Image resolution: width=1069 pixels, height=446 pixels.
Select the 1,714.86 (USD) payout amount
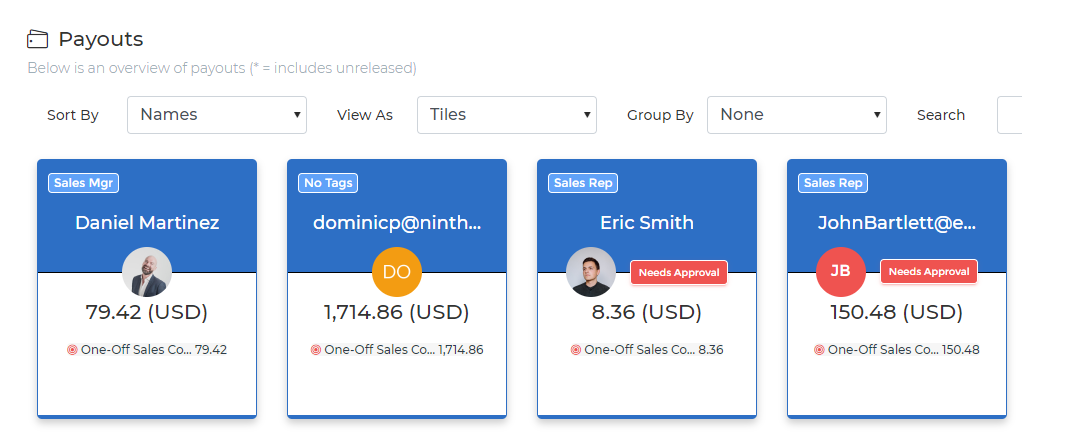[397, 312]
